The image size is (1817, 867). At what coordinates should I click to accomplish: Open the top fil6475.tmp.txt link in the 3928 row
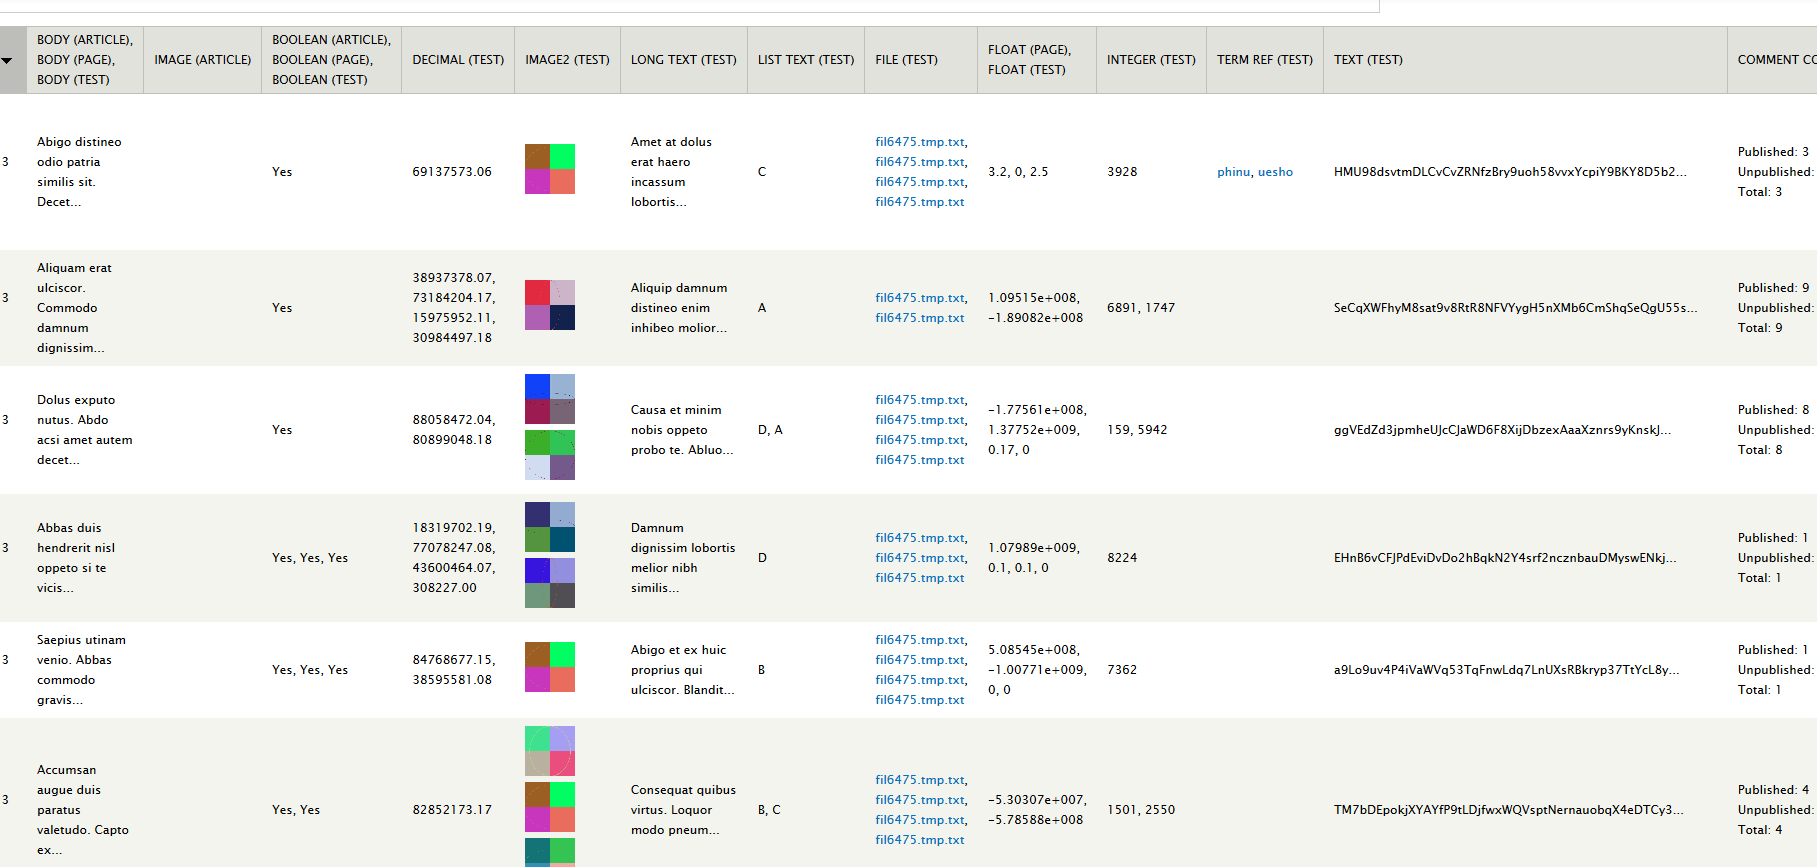(920, 142)
